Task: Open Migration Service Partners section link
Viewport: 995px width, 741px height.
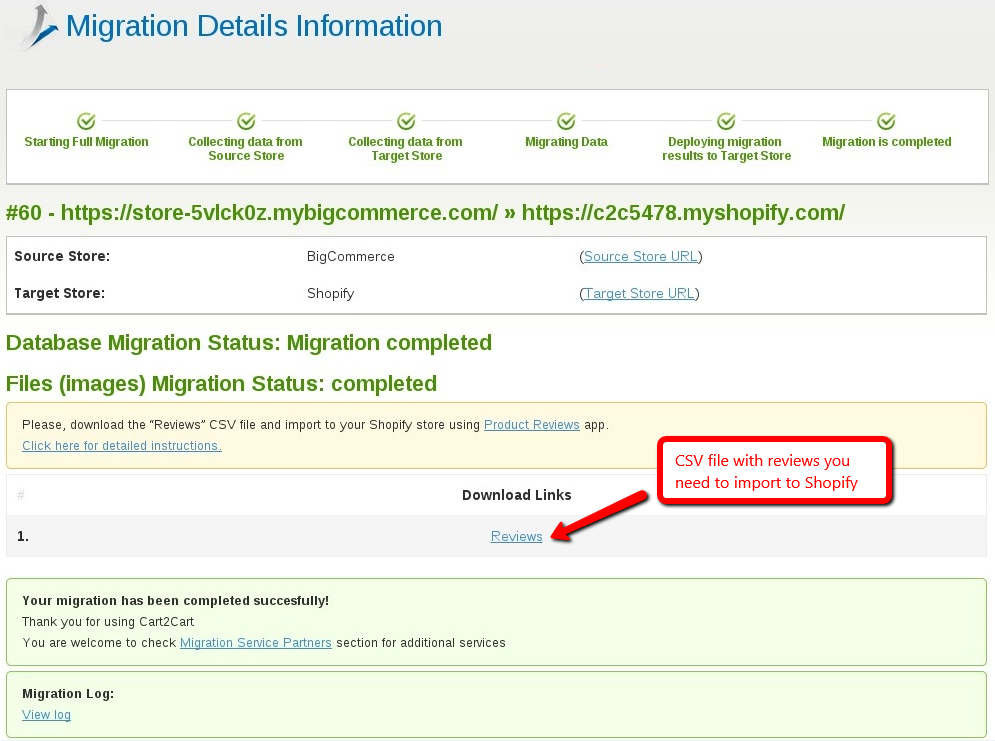Action: point(255,643)
